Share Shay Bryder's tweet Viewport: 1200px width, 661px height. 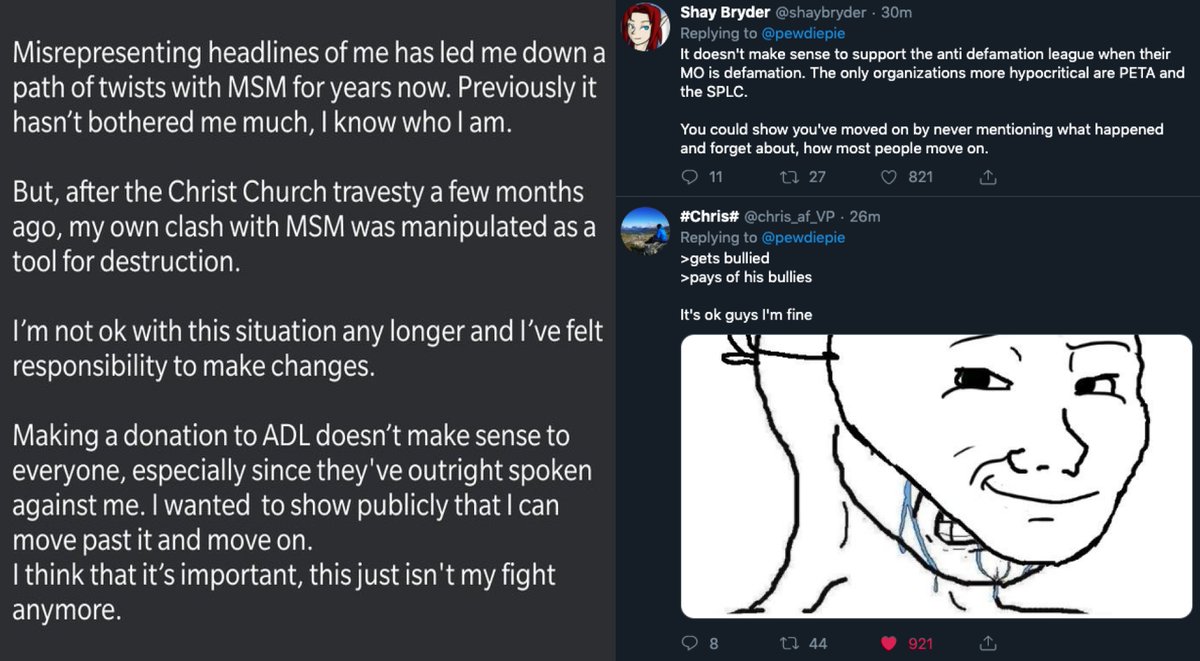[x=987, y=177]
